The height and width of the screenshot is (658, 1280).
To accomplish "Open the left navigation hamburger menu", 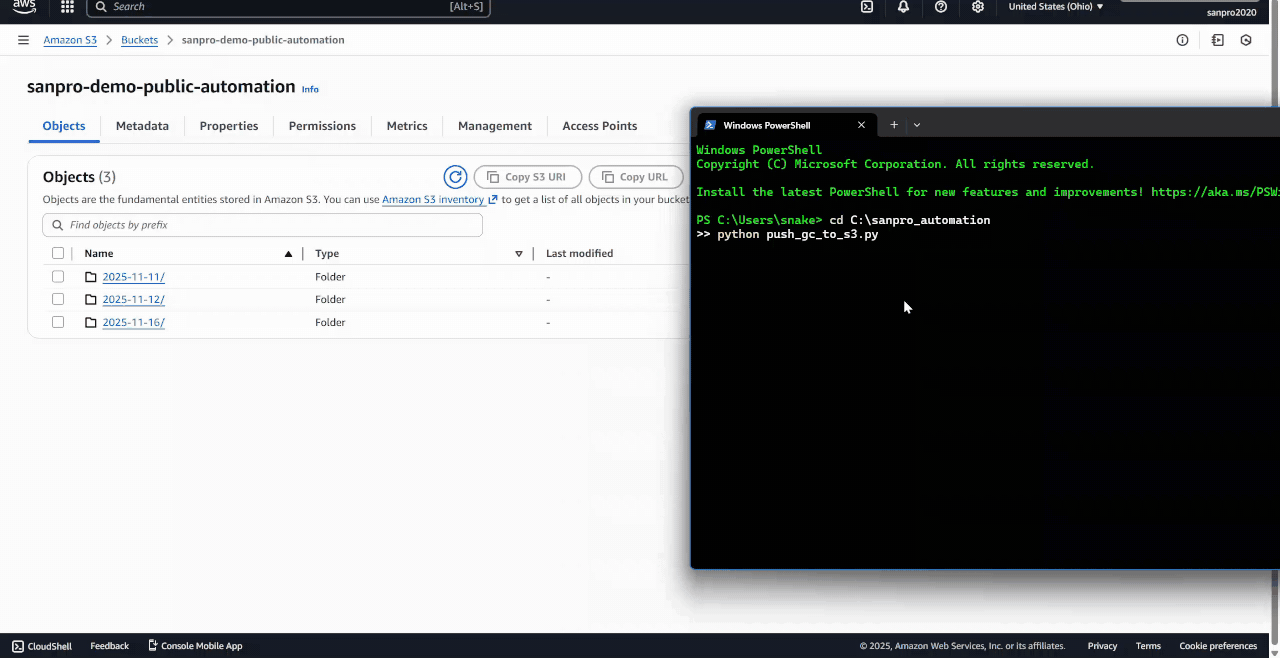I will [x=23, y=40].
